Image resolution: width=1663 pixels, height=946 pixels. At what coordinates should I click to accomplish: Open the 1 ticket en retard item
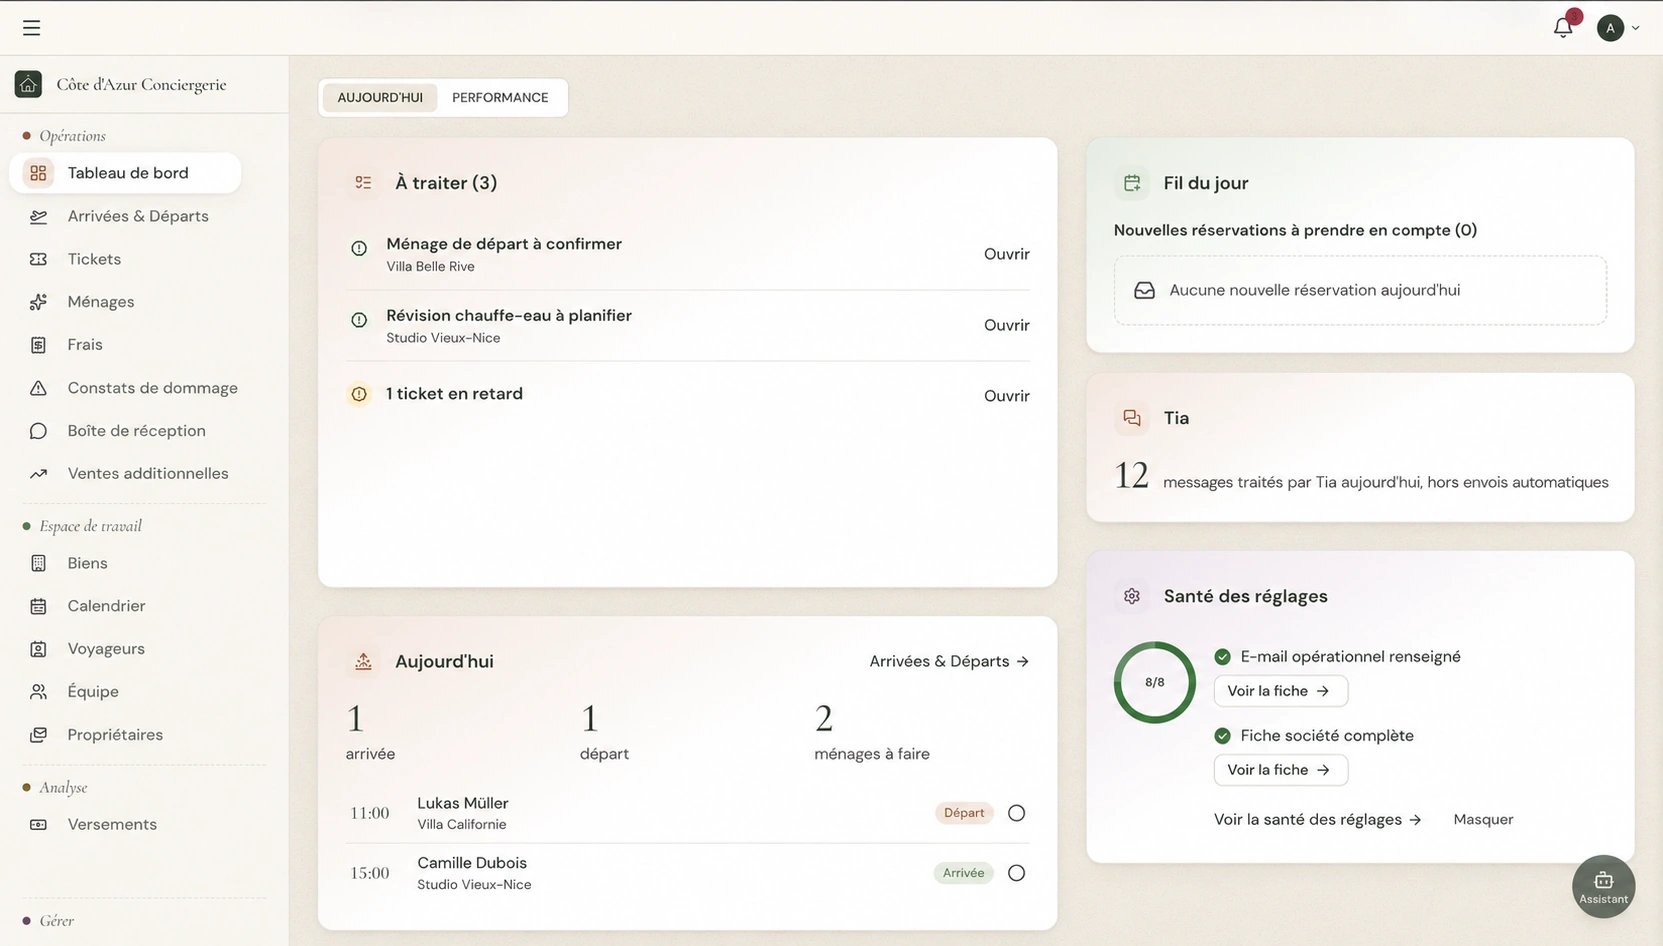pyautogui.click(x=1006, y=396)
